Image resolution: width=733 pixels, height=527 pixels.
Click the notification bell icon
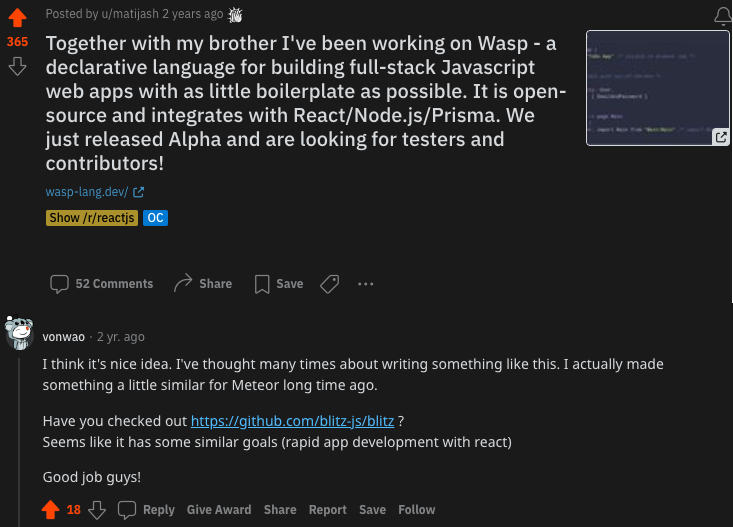(x=722, y=16)
